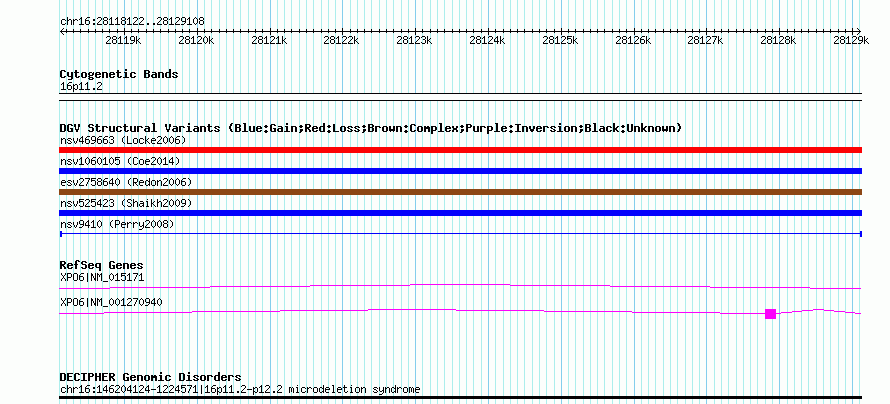Select the Cytogenetic Bands track title

[x=119, y=74]
